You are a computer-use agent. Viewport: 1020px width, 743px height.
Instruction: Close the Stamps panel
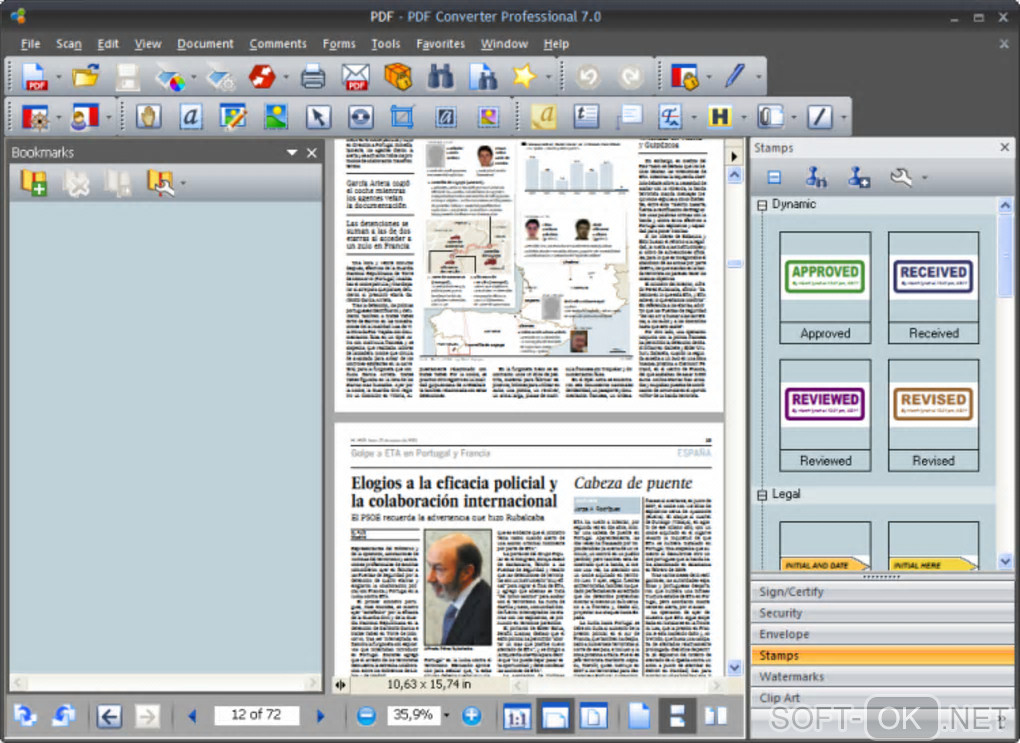coord(1004,148)
